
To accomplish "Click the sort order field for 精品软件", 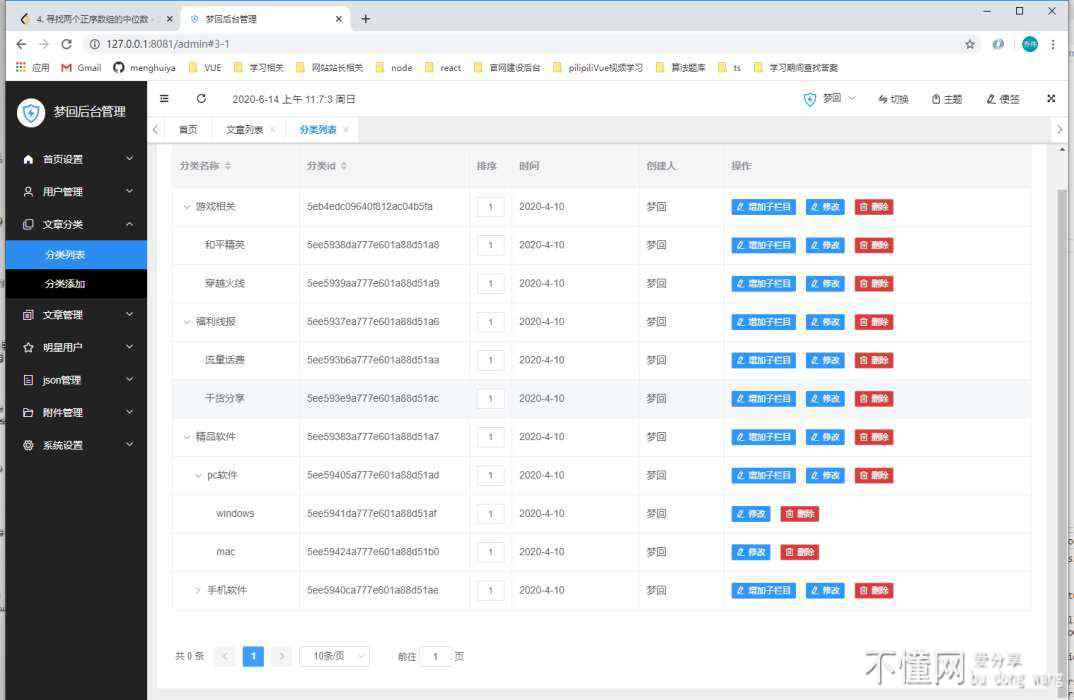I will point(490,437).
